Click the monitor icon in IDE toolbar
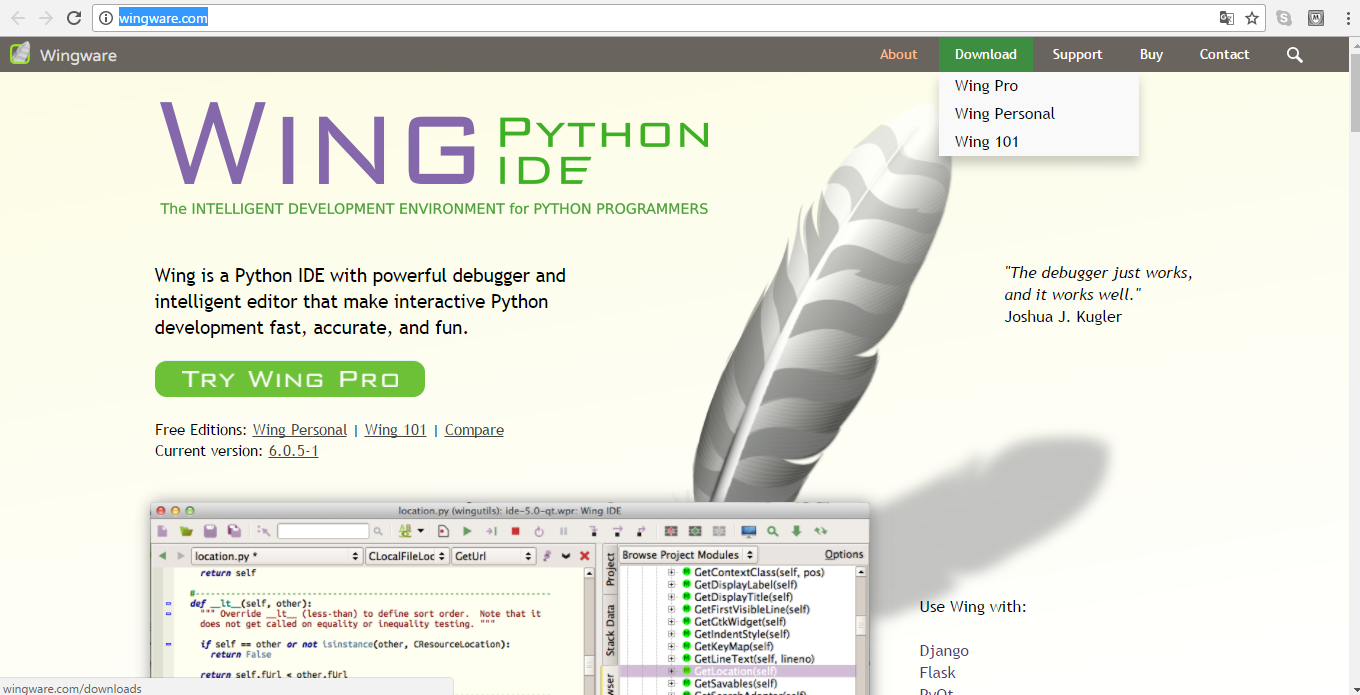Viewport: 1360px width, 695px height. tap(748, 531)
